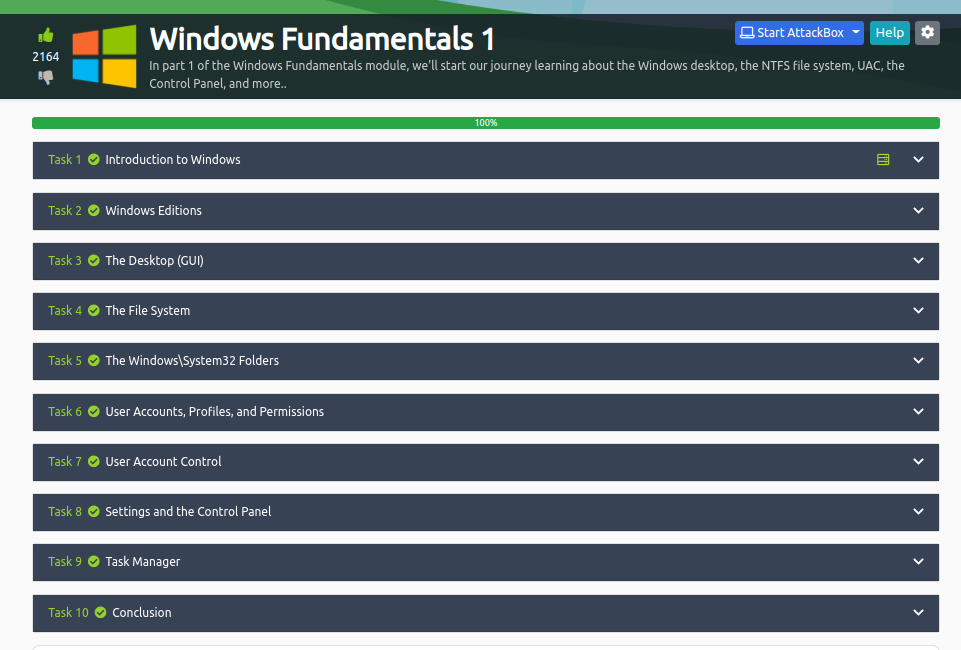Open 'Conclusion' task title
Viewport: 961px width, 650px height.
(142, 613)
